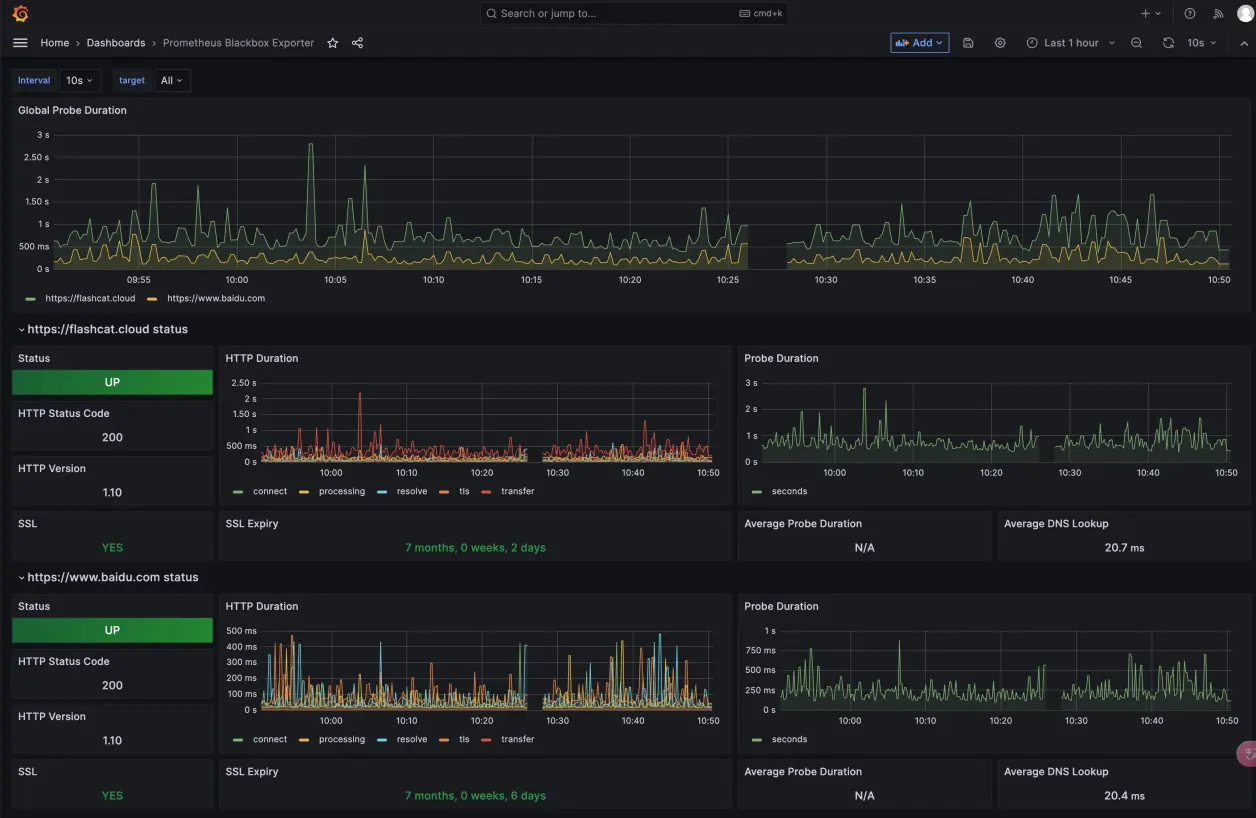The height and width of the screenshot is (818, 1256).
Task: Share the dashboard via share icon
Action: click(357, 43)
